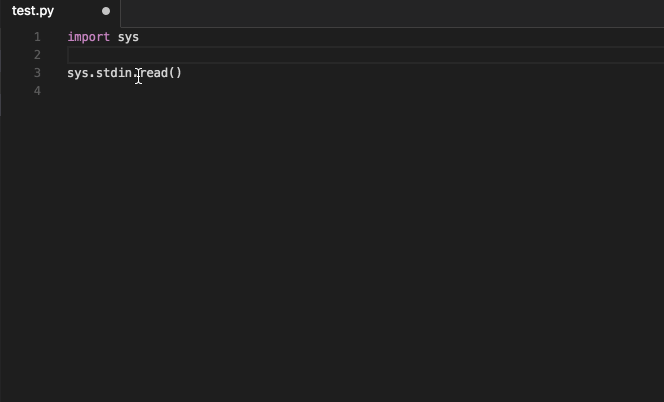This screenshot has height=402, width=664.
Task: Select the test.py editor tab
Action: 60,12
